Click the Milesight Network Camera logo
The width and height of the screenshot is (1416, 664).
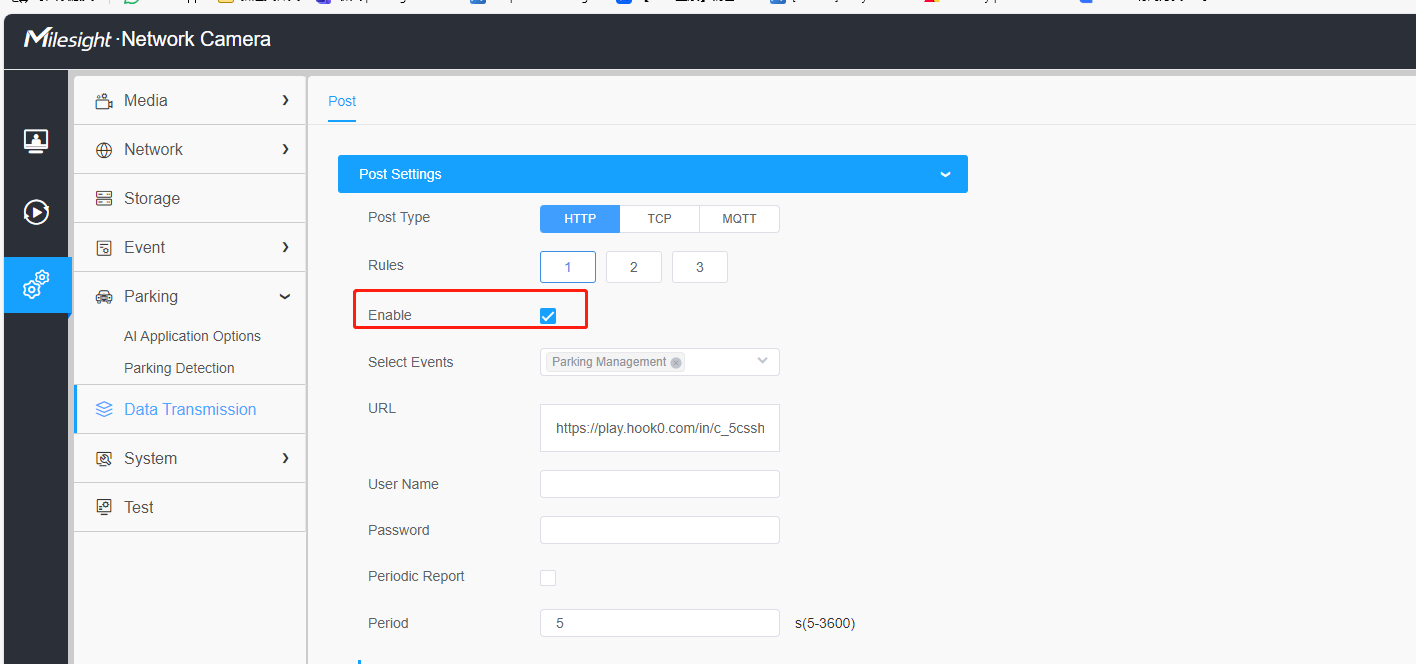click(147, 40)
